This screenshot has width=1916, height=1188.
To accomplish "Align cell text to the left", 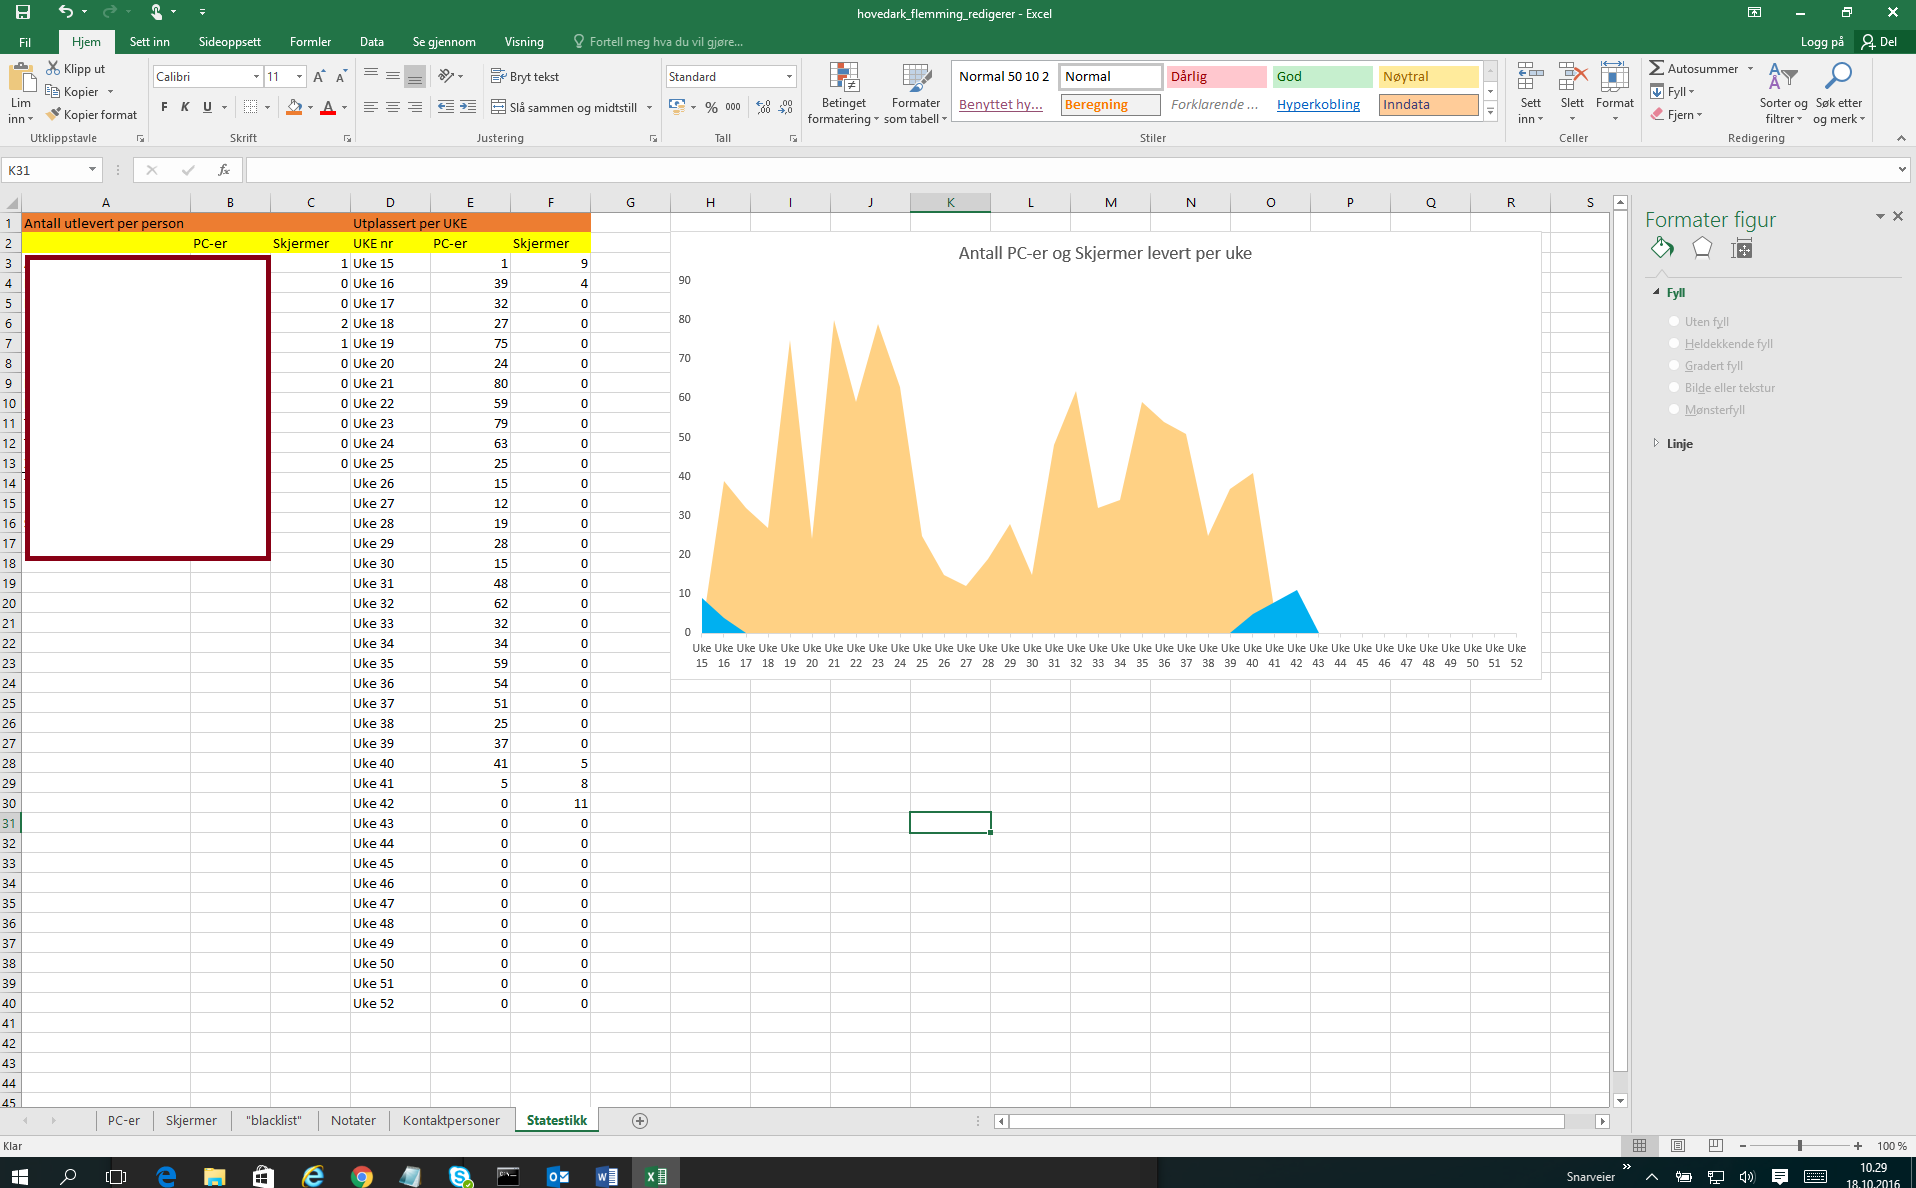I will [x=371, y=107].
